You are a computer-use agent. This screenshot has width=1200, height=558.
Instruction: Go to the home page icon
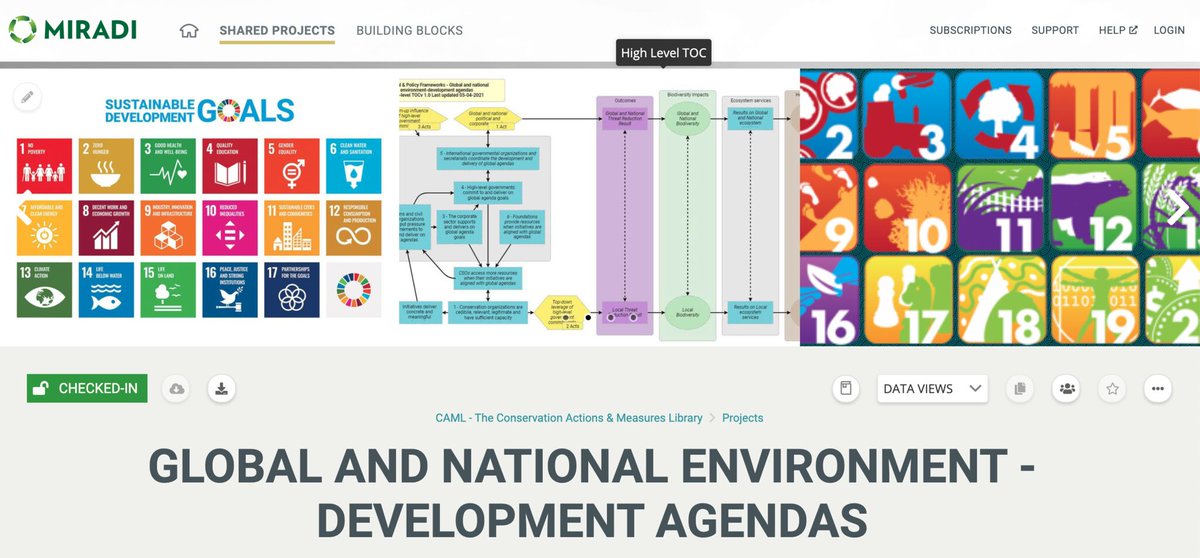[188, 30]
